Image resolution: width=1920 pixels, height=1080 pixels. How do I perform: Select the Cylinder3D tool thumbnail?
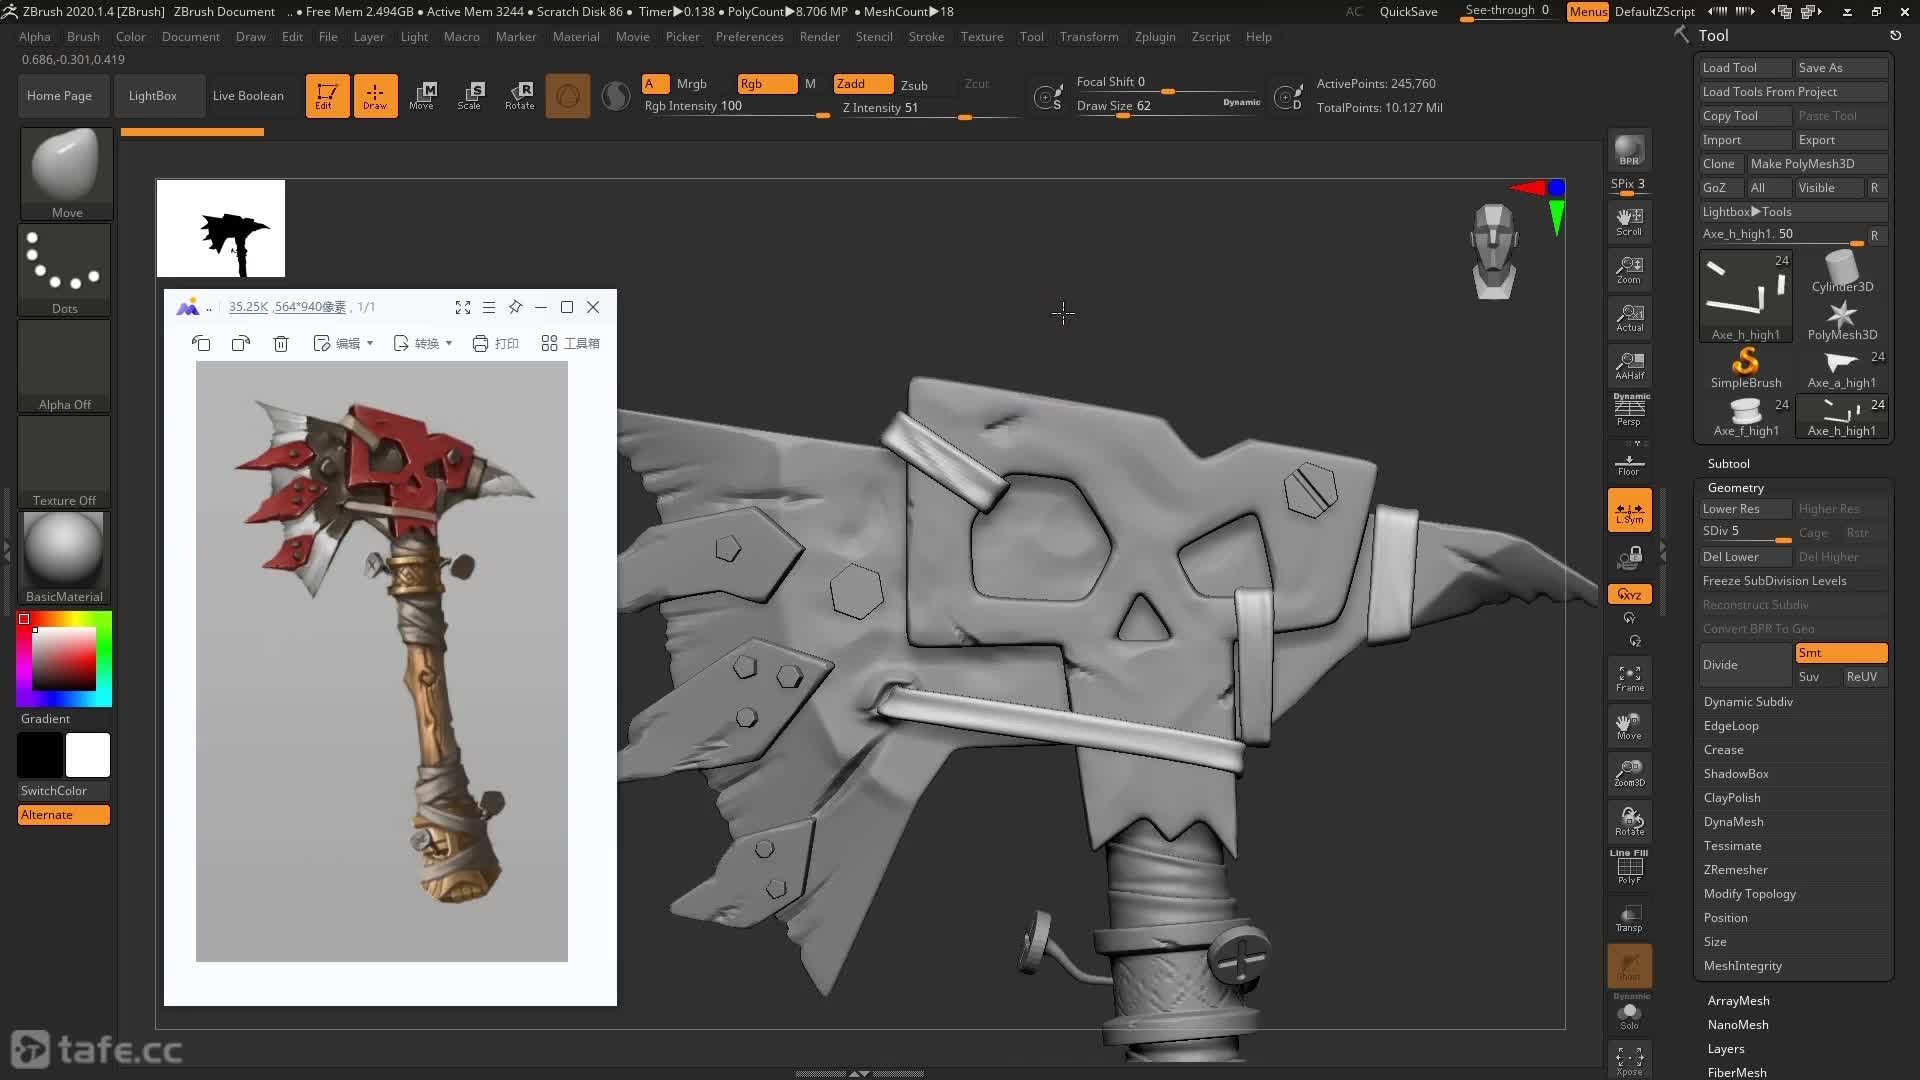coord(1842,271)
